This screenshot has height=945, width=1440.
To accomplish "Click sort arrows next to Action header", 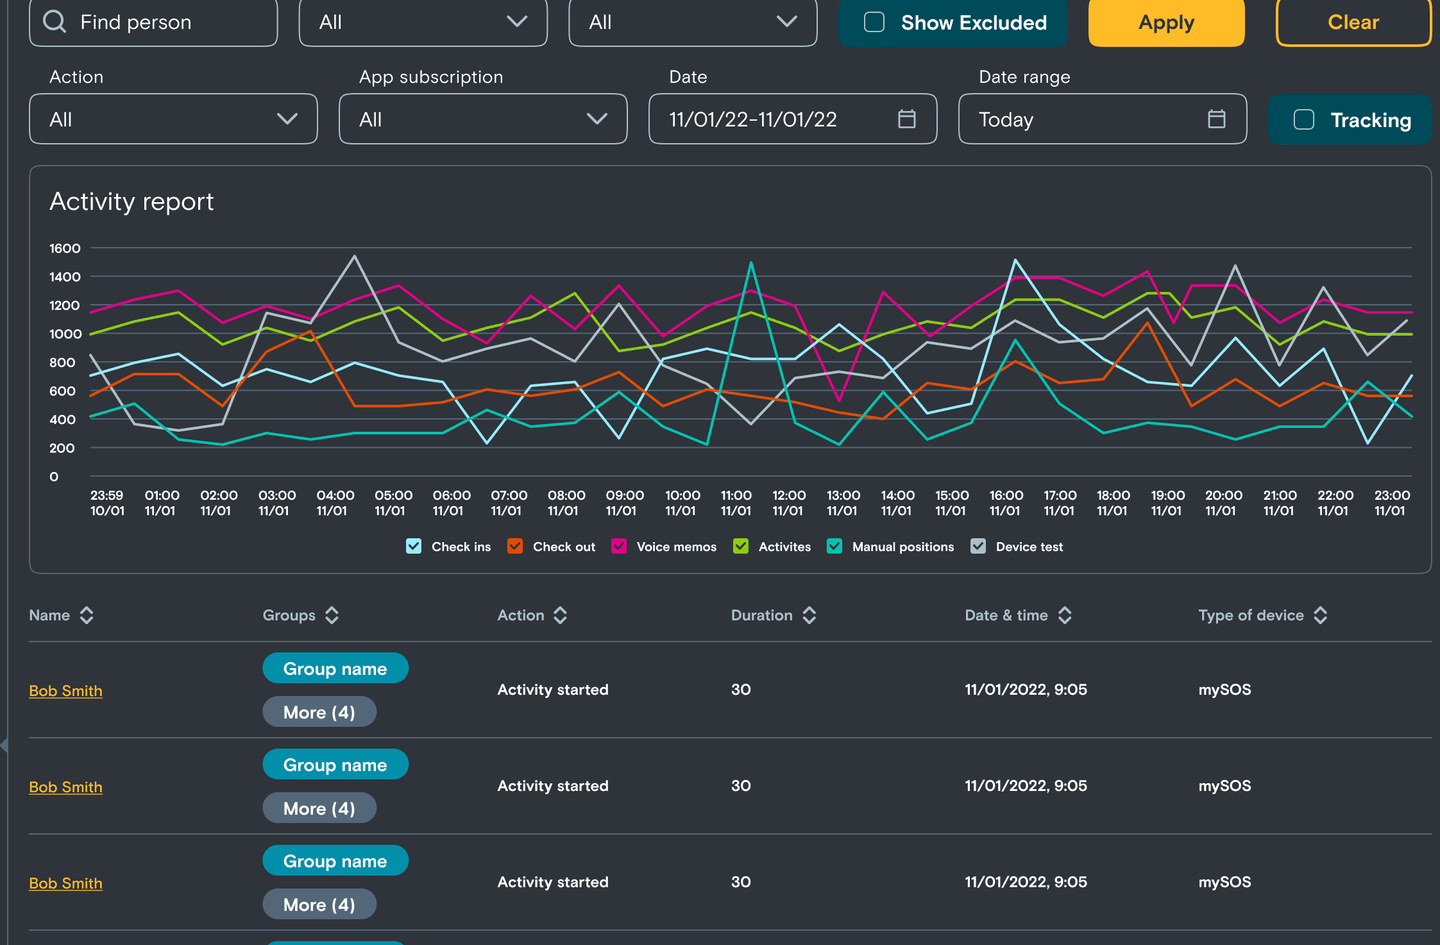I will [x=560, y=615].
